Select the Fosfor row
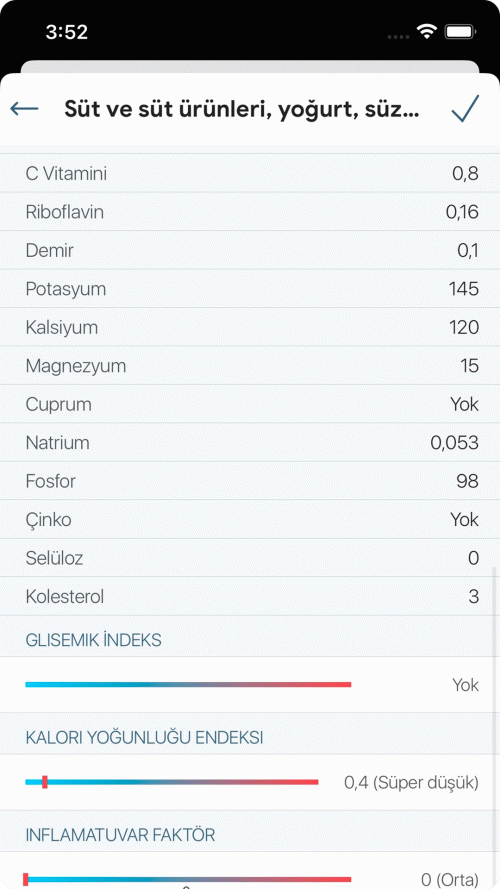This screenshot has height=889, width=500. click(x=250, y=481)
